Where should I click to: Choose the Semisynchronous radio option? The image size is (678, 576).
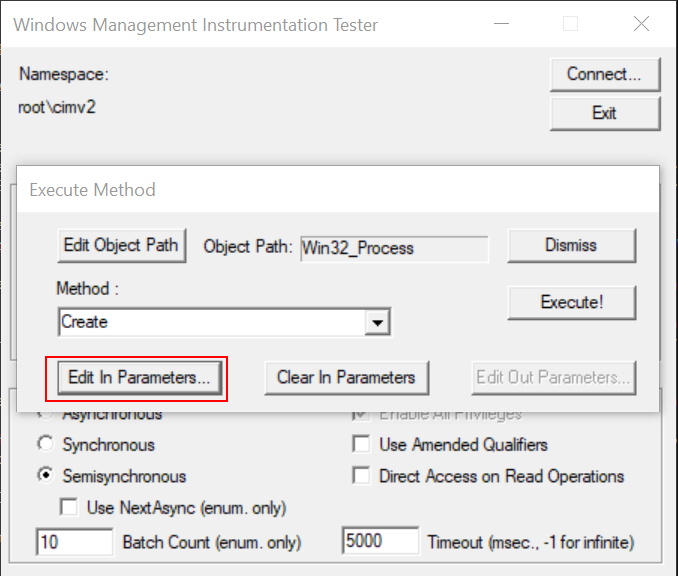44,476
